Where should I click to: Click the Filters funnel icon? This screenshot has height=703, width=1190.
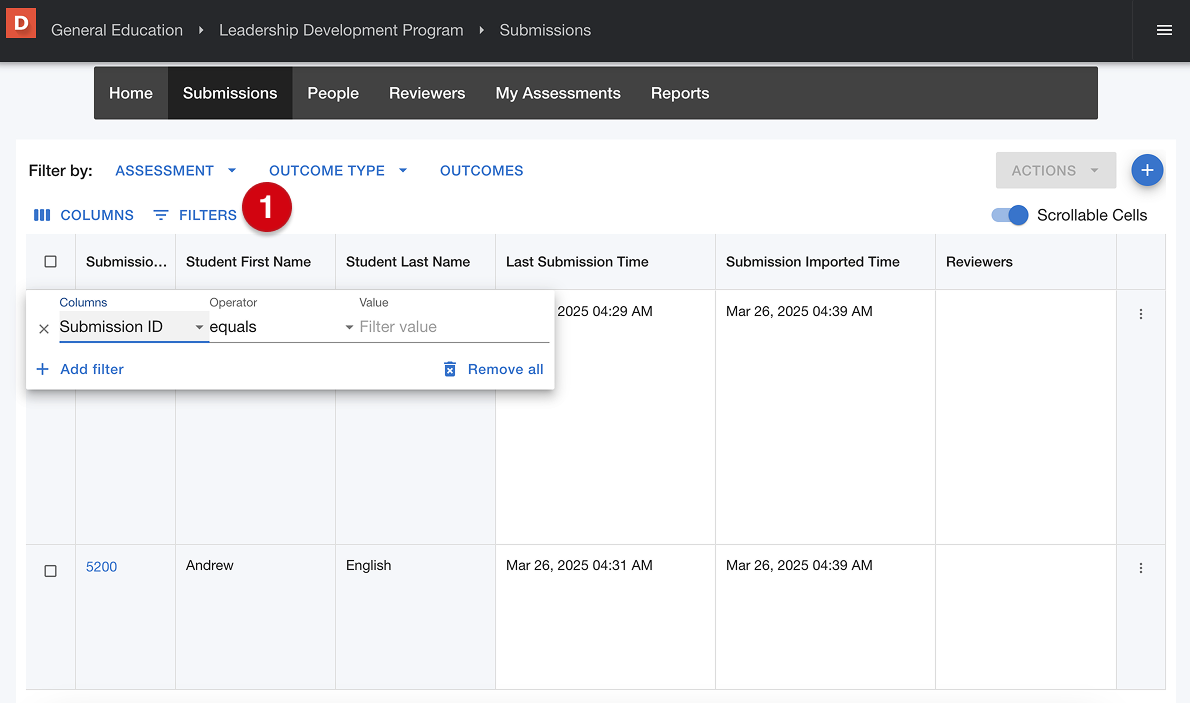coord(161,215)
